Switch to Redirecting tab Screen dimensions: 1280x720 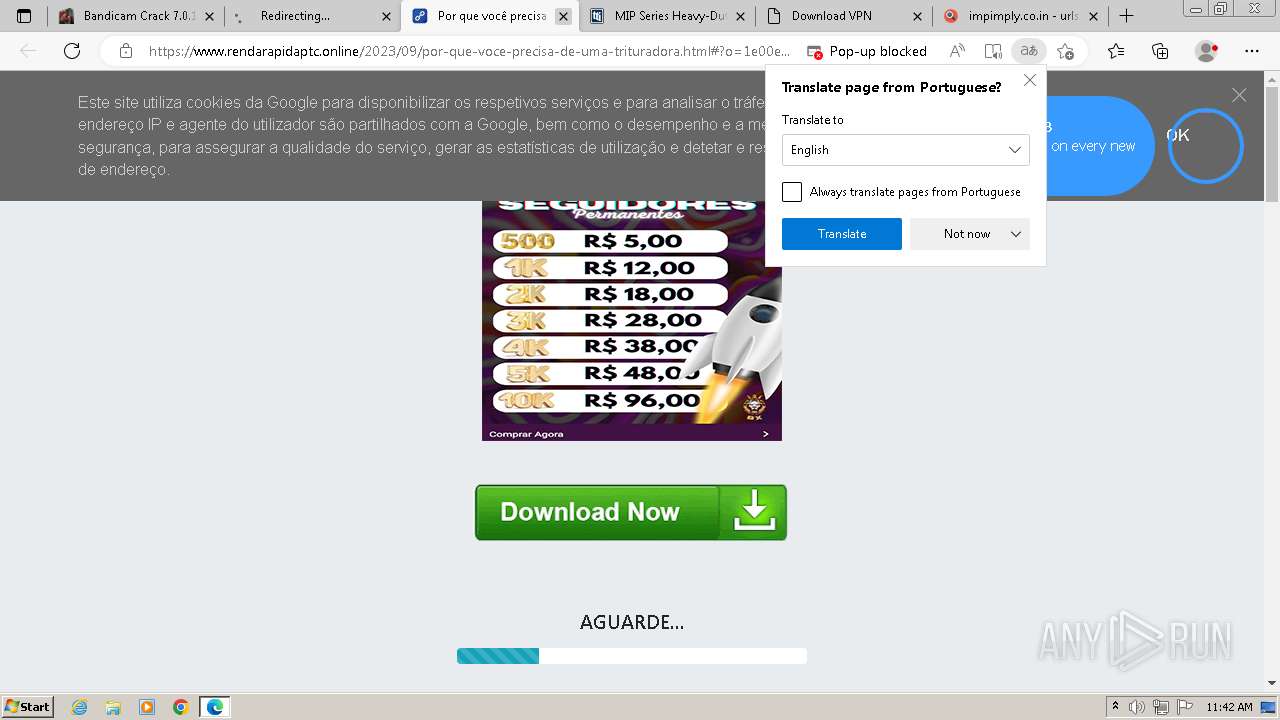pyautogui.click(x=312, y=16)
